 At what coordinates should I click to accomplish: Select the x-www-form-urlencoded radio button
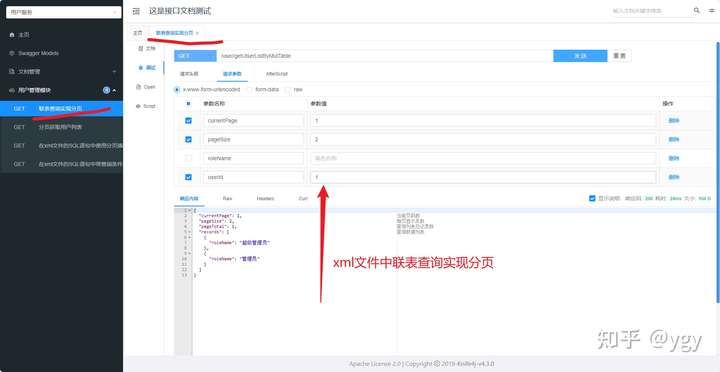point(177,90)
